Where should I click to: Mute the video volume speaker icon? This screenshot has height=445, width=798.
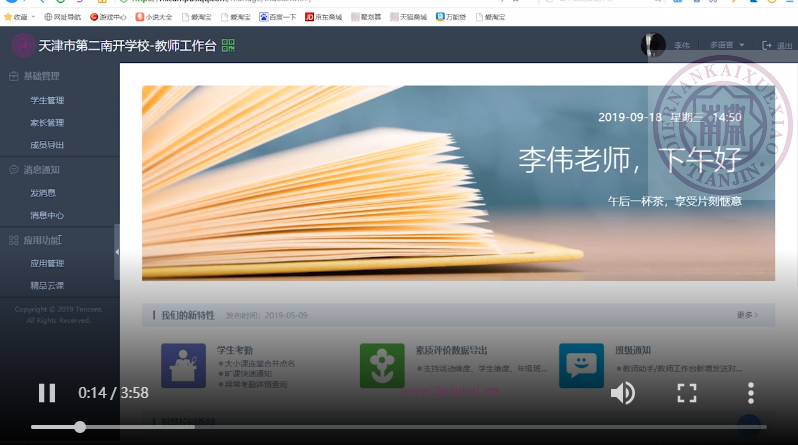point(622,393)
